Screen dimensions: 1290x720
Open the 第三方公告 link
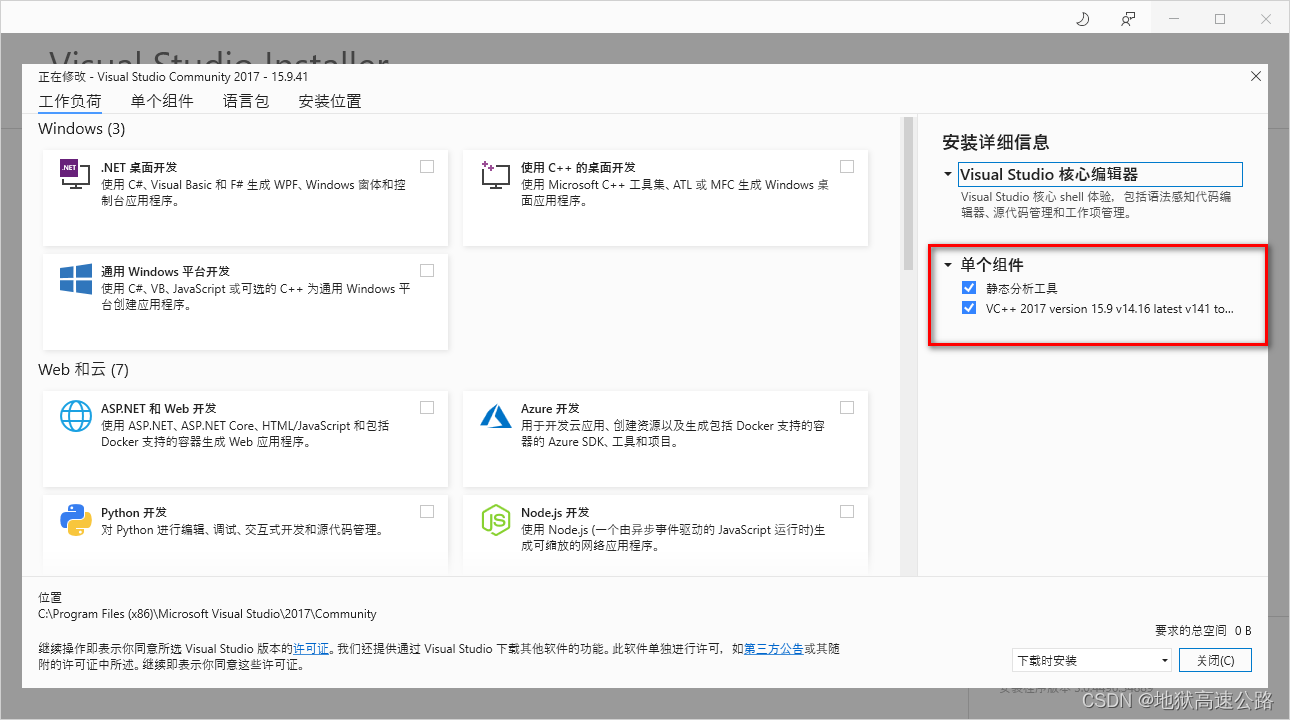point(774,649)
